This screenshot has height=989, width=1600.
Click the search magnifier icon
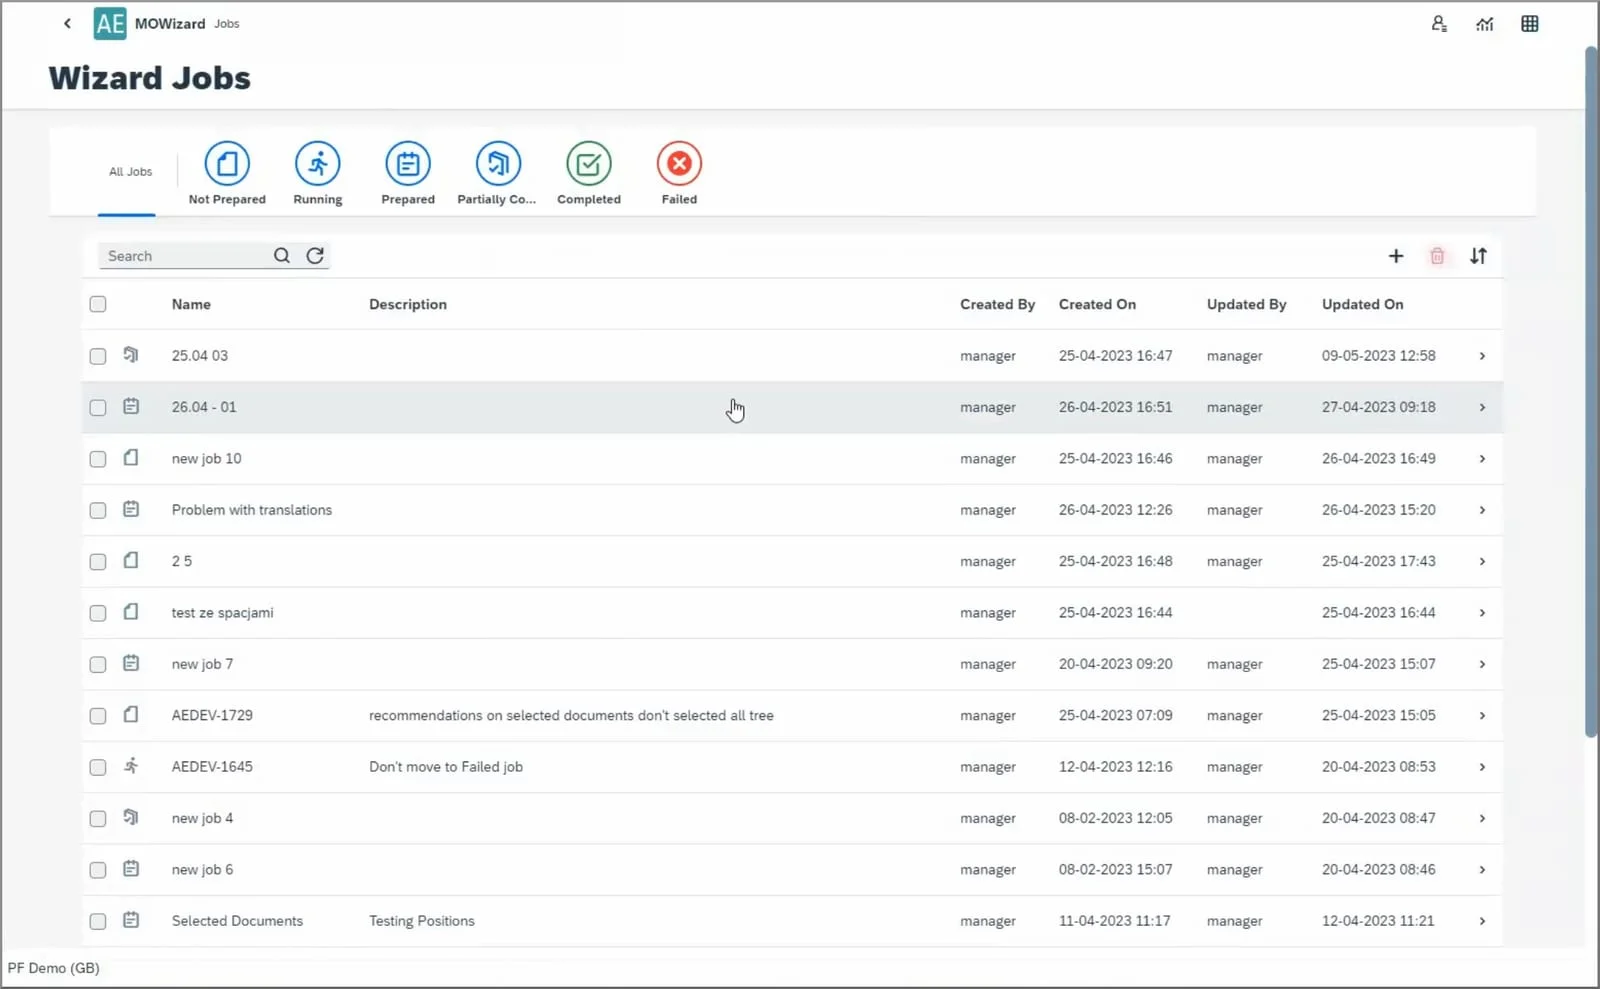pos(282,256)
